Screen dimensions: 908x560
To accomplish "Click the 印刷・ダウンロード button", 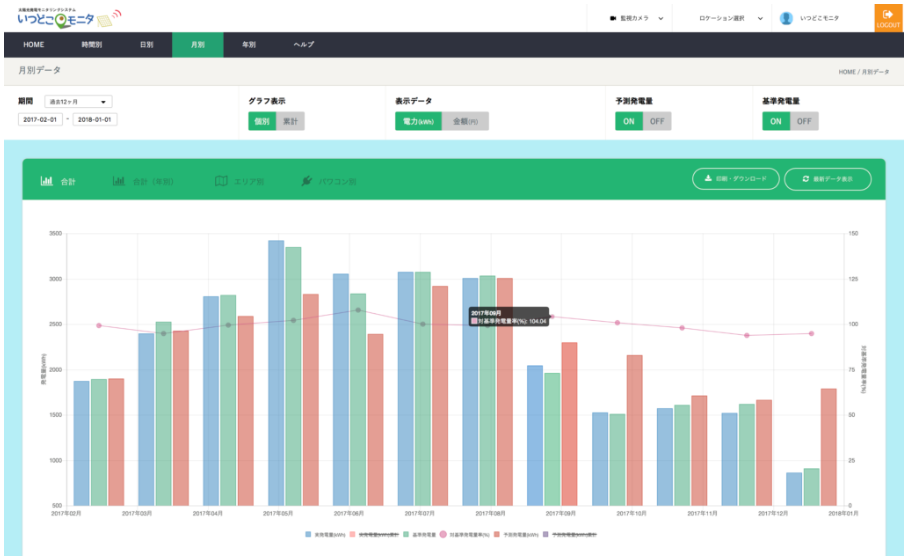I will coord(735,179).
